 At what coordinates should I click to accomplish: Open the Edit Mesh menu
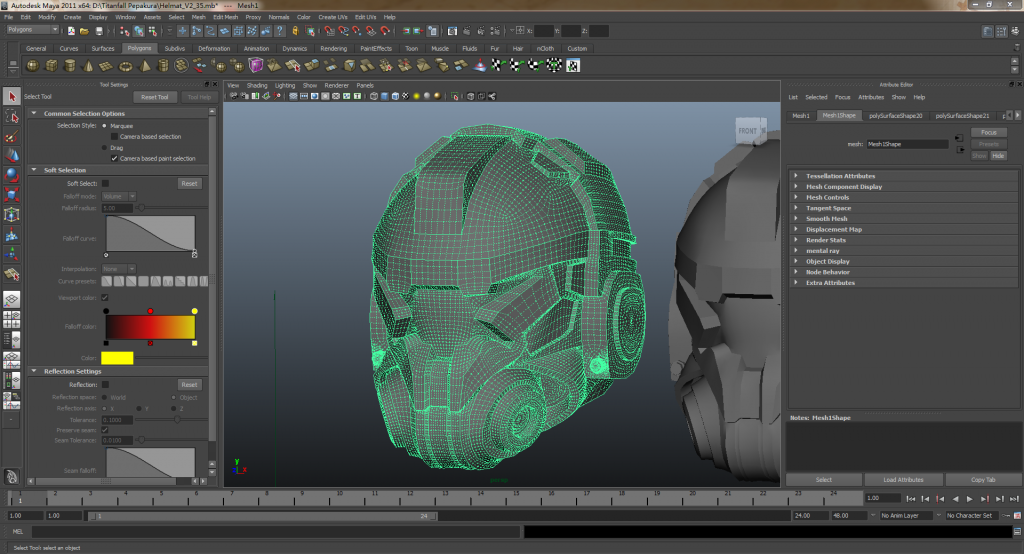click(225, 17)
